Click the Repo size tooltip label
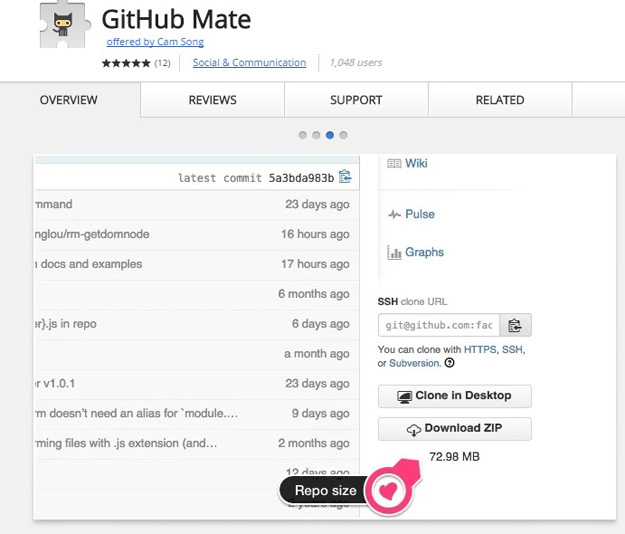625x534 pixels. 325,491
